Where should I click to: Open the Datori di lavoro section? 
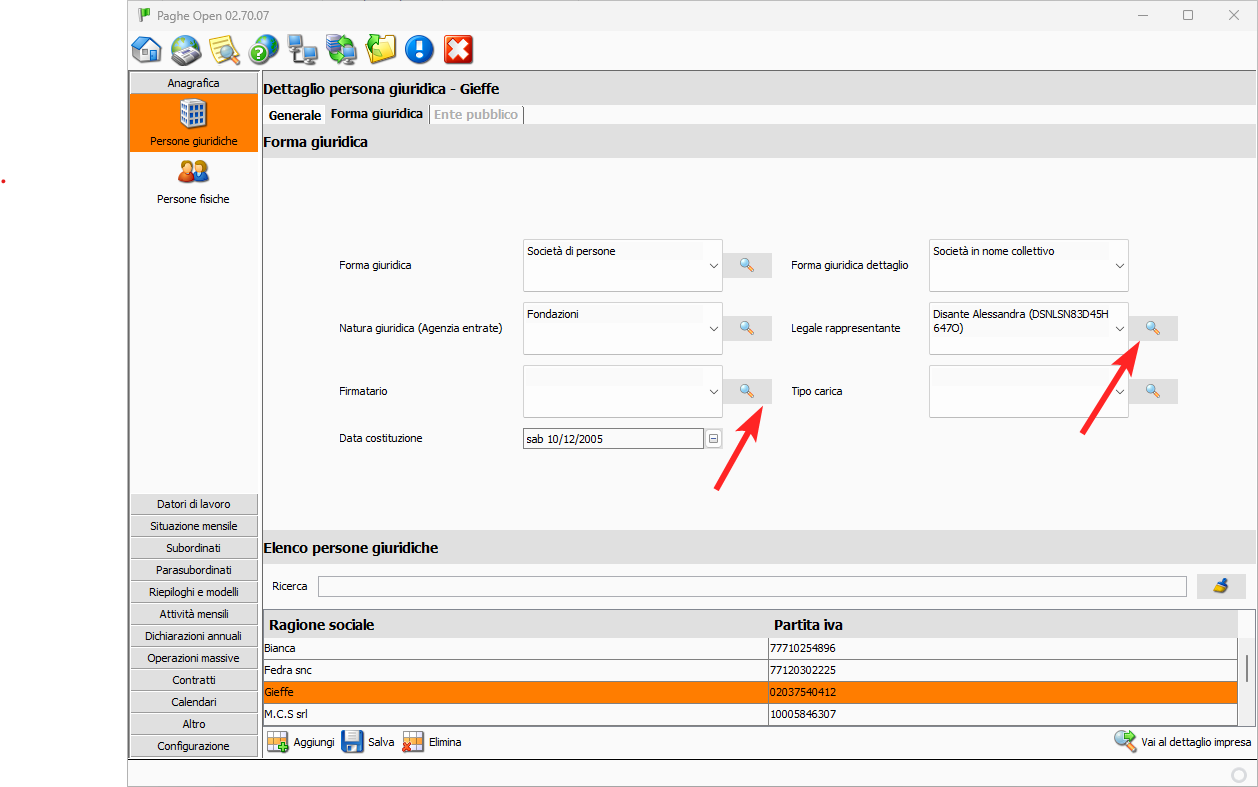(194, 504)
